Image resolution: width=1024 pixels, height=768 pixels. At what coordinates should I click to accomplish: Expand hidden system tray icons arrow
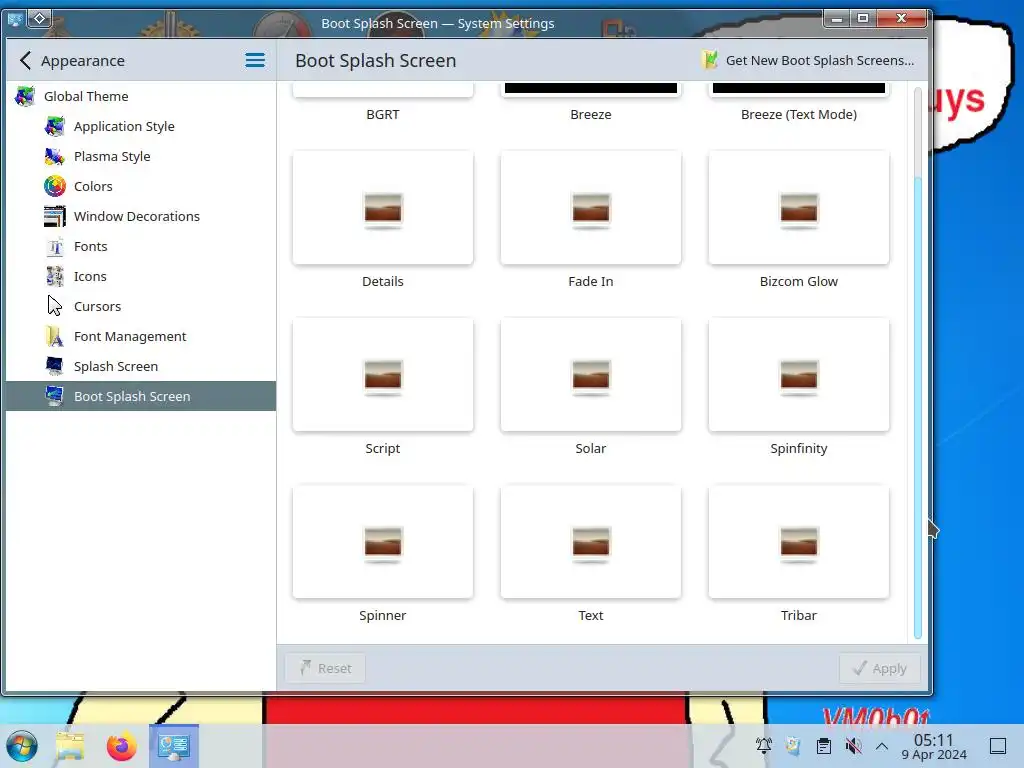pyautogui.click(x=882, y=746)
